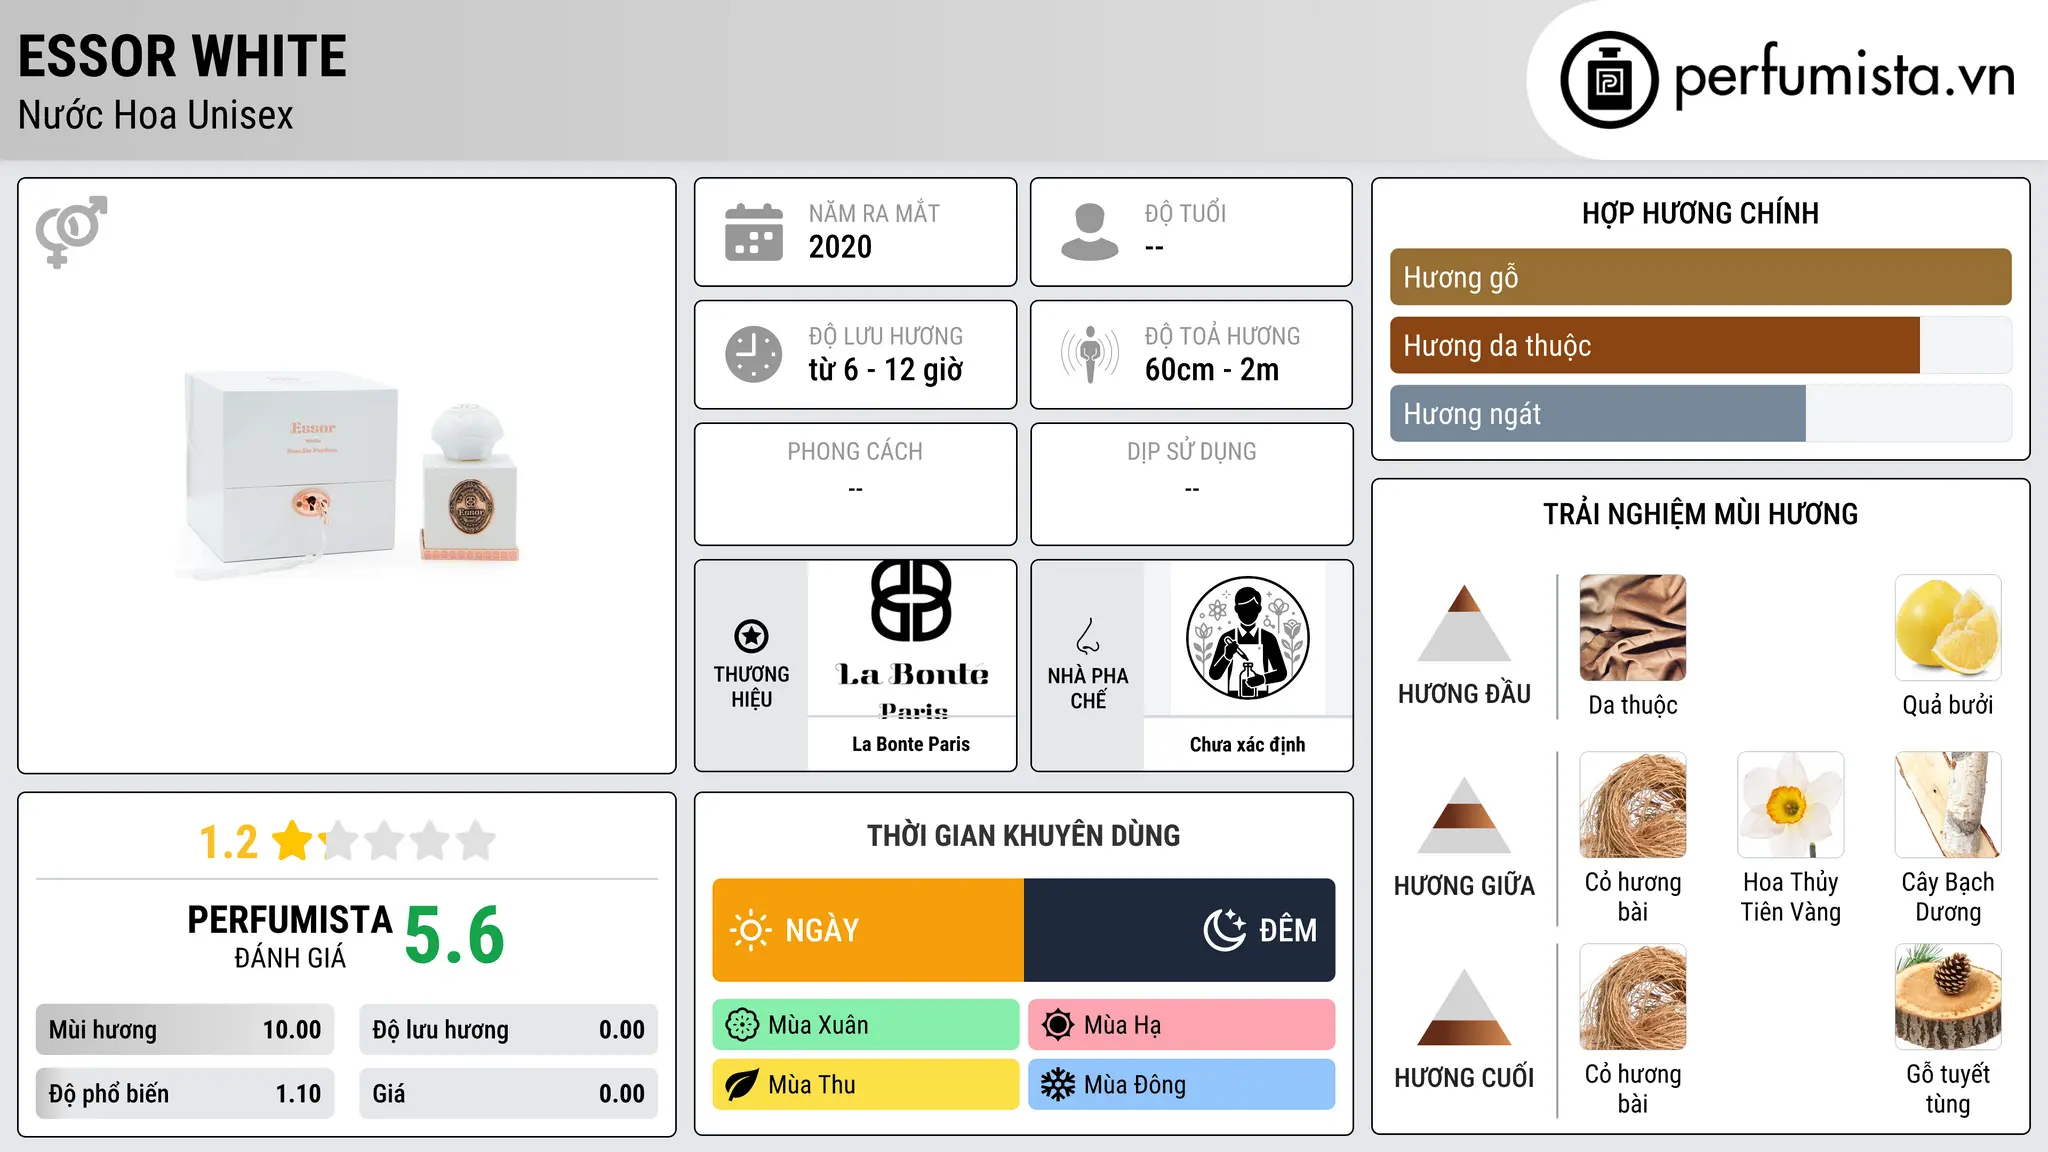This screenshot has height=1152, width=2048.
Task: Click the Hương gỗ accord bar
Action: pos(1700,277)
